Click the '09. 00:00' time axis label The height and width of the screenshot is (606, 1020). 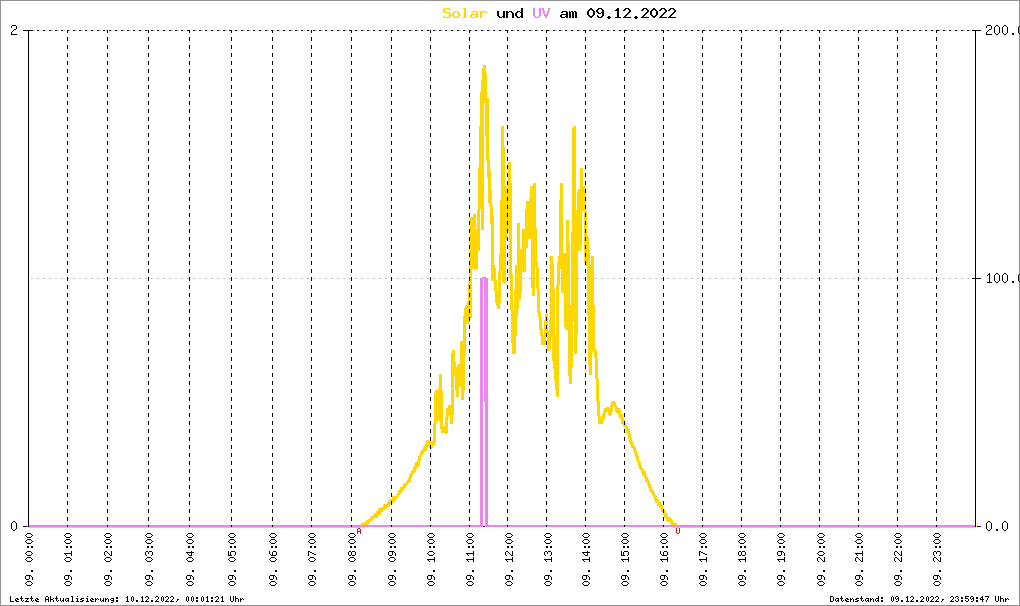[29, 559]
